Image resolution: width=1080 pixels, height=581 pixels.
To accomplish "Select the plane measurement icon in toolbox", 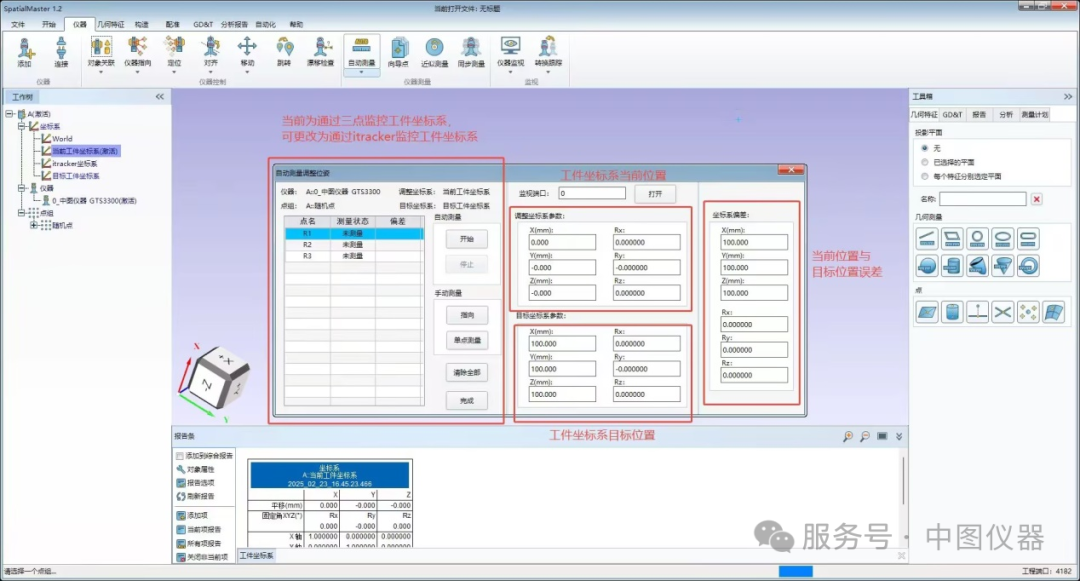I will (952, 239).
